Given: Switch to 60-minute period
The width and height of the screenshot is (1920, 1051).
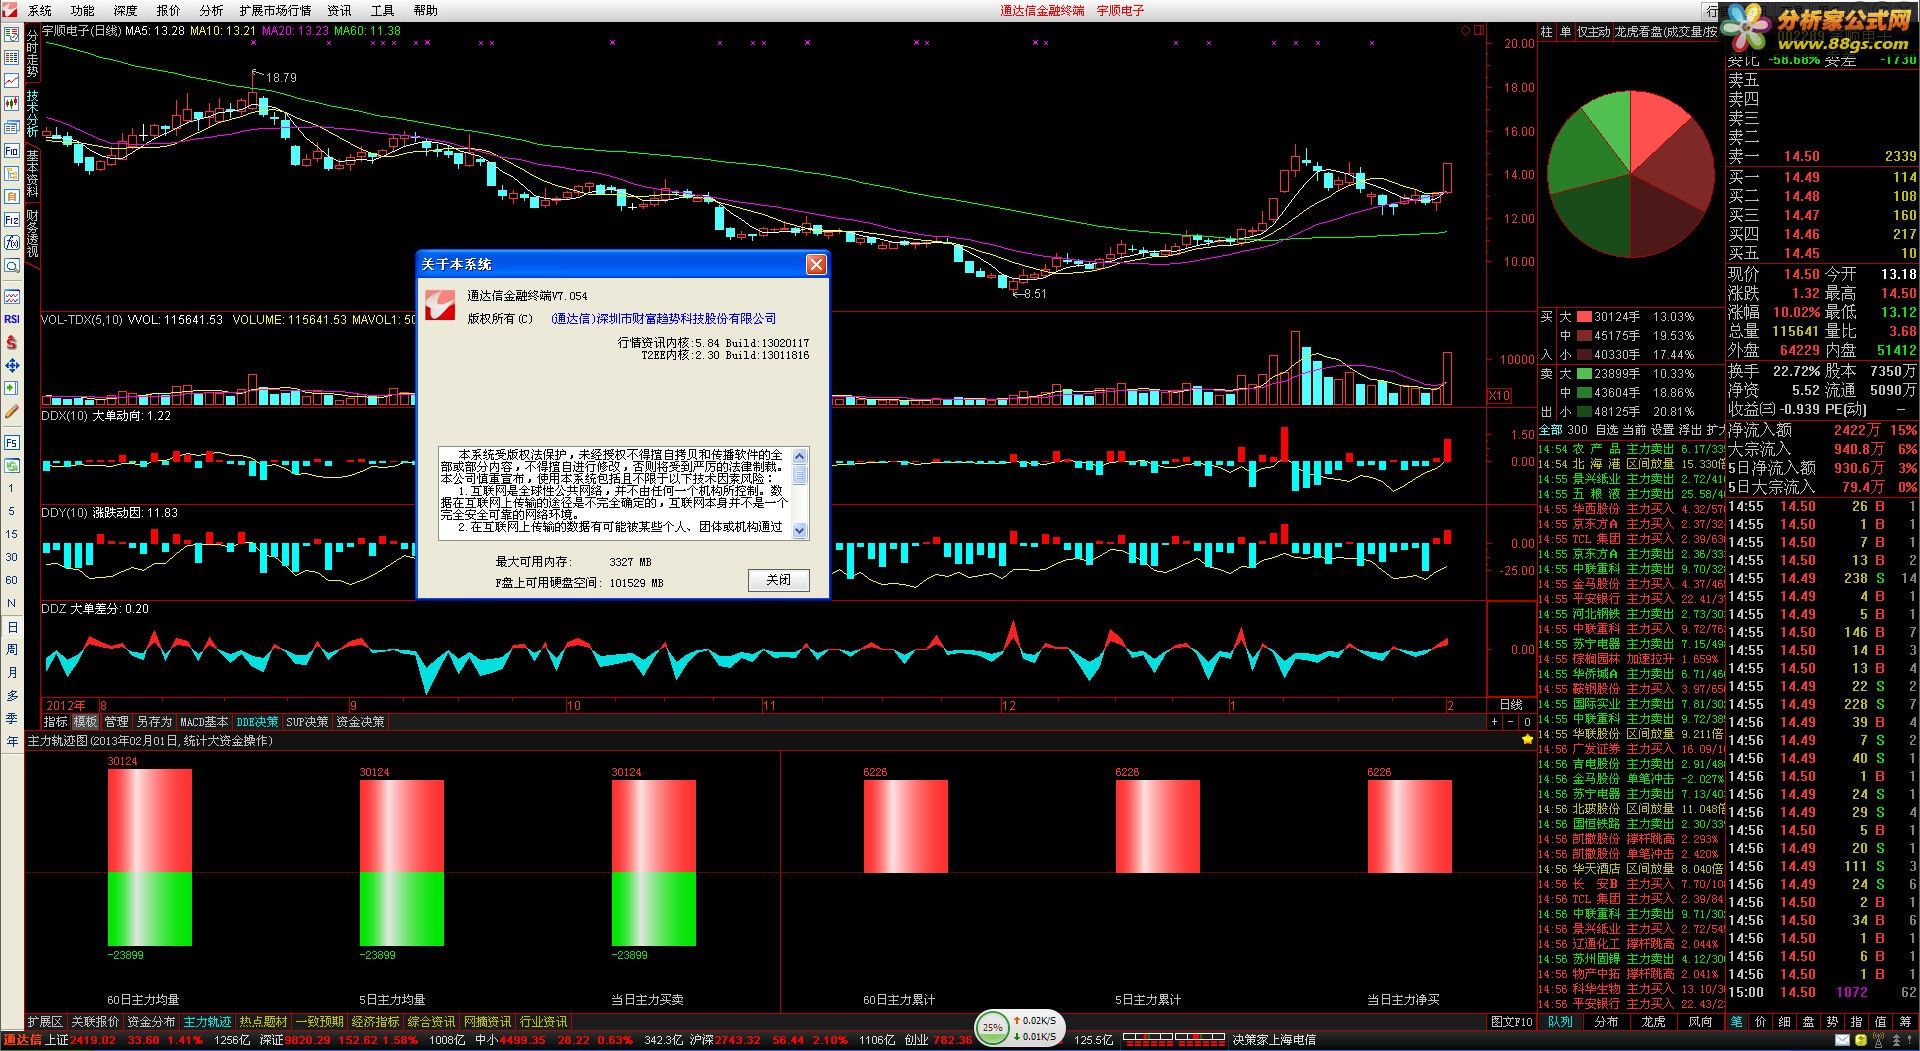Looking at the screenshot, I should click(x=12, y=580).
